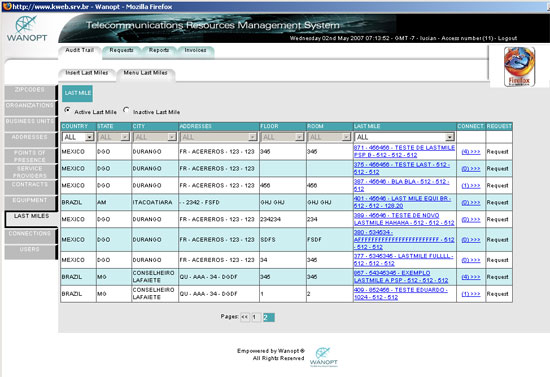
Task: Click Request in the Itacoatiara row
Action: [497, 202]
